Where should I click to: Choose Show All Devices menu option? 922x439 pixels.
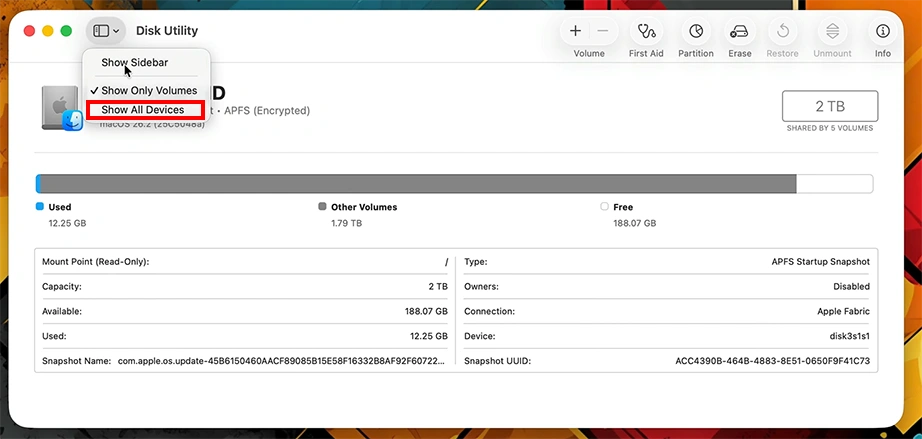click(x=142, y=110)
